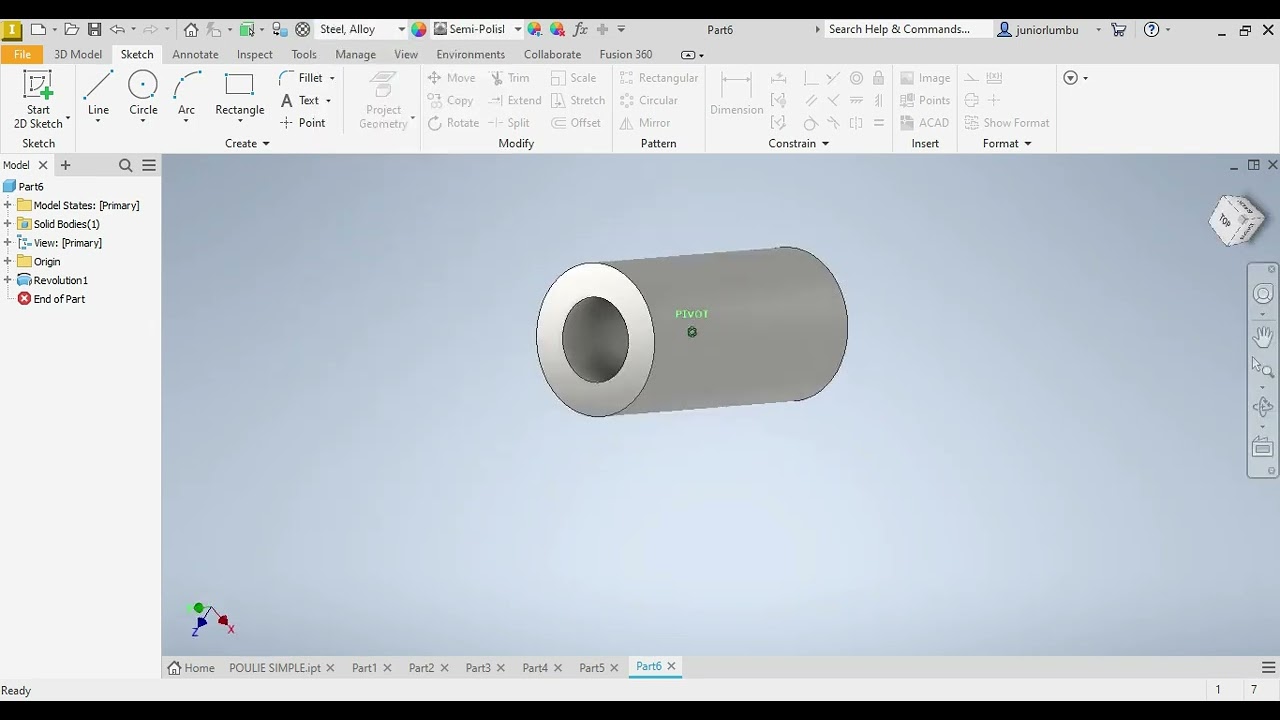The height and width of the screenshot is (720, 1280).
Task: Open the document tabs list menu
Action: 1268,668
